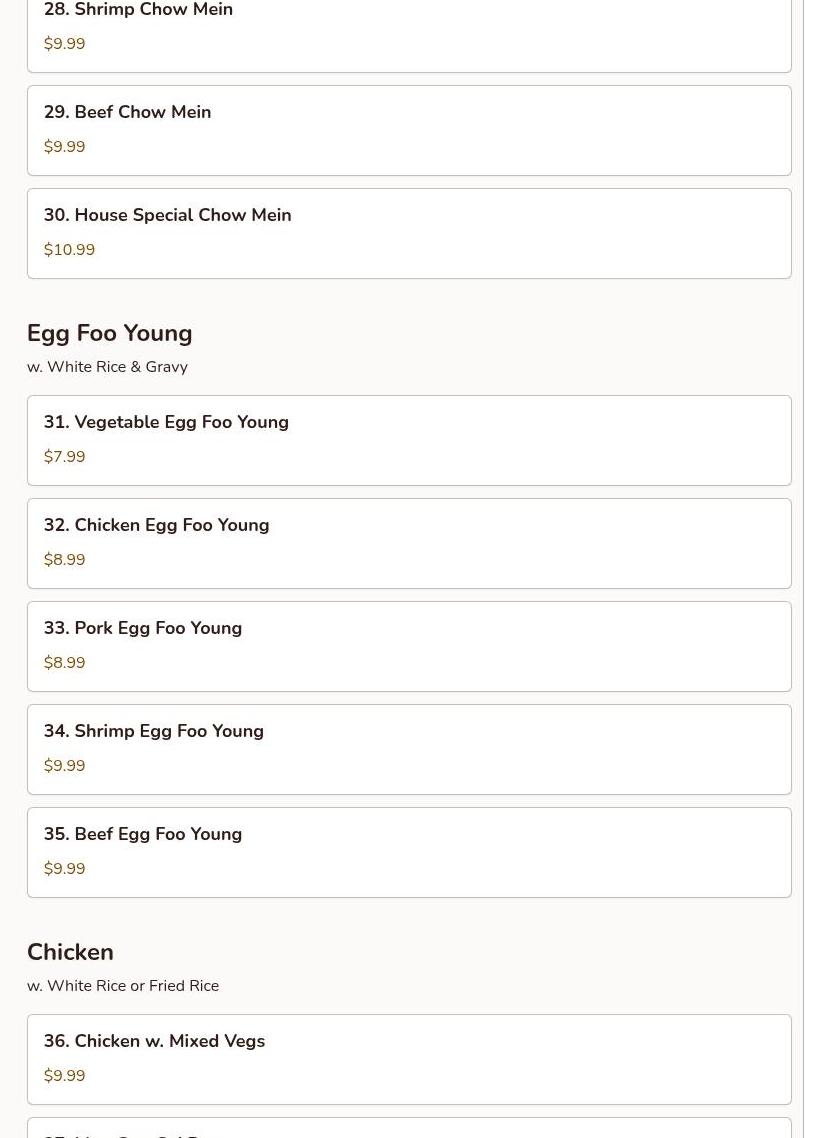The image size is (824, 1138).
Task: Select 34. Shrimp Egg Foo Young
Action: point(409,750)
